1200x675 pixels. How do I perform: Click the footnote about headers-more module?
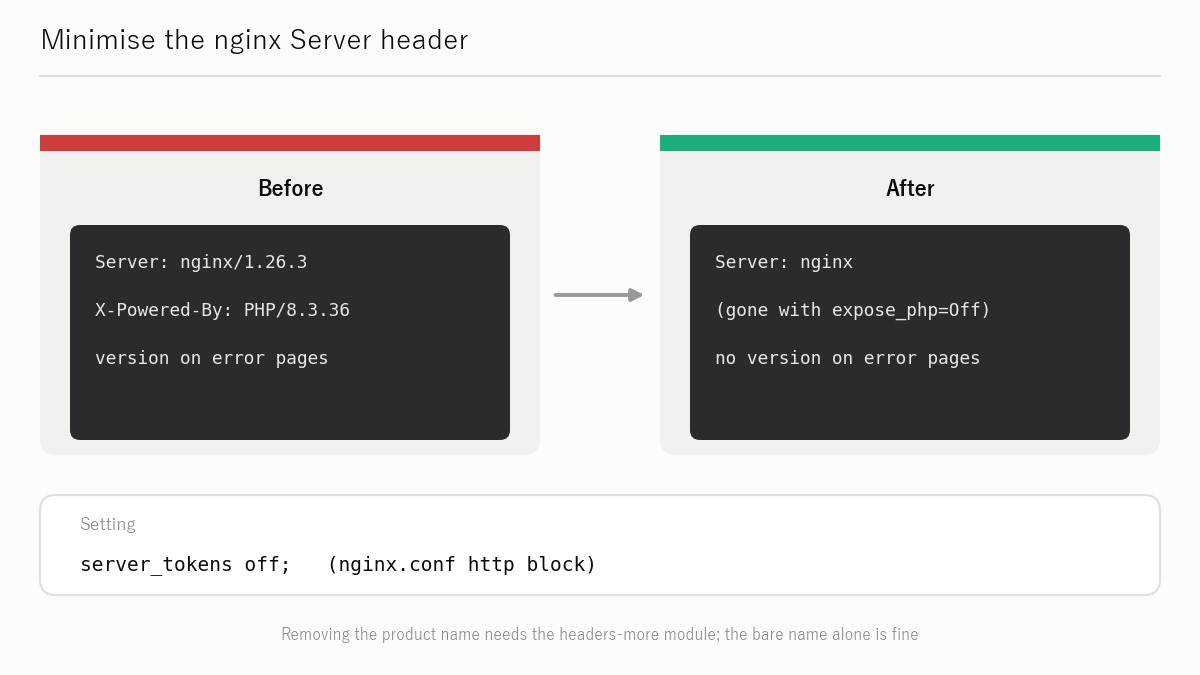[x=600, y=634]
